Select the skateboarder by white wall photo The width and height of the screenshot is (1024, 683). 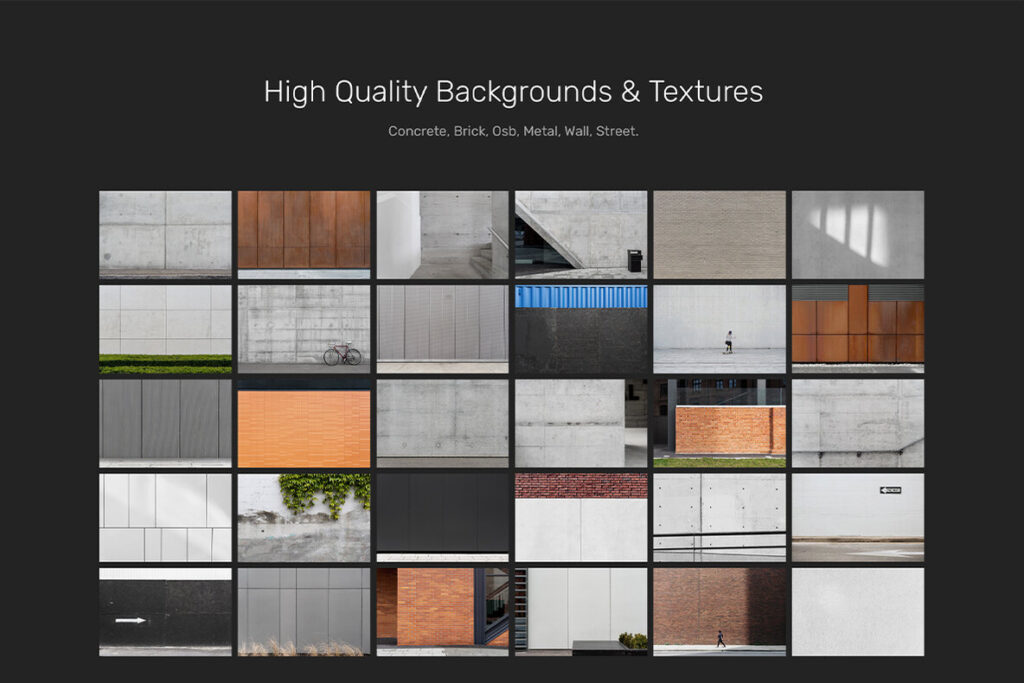(x=719, y=329)
